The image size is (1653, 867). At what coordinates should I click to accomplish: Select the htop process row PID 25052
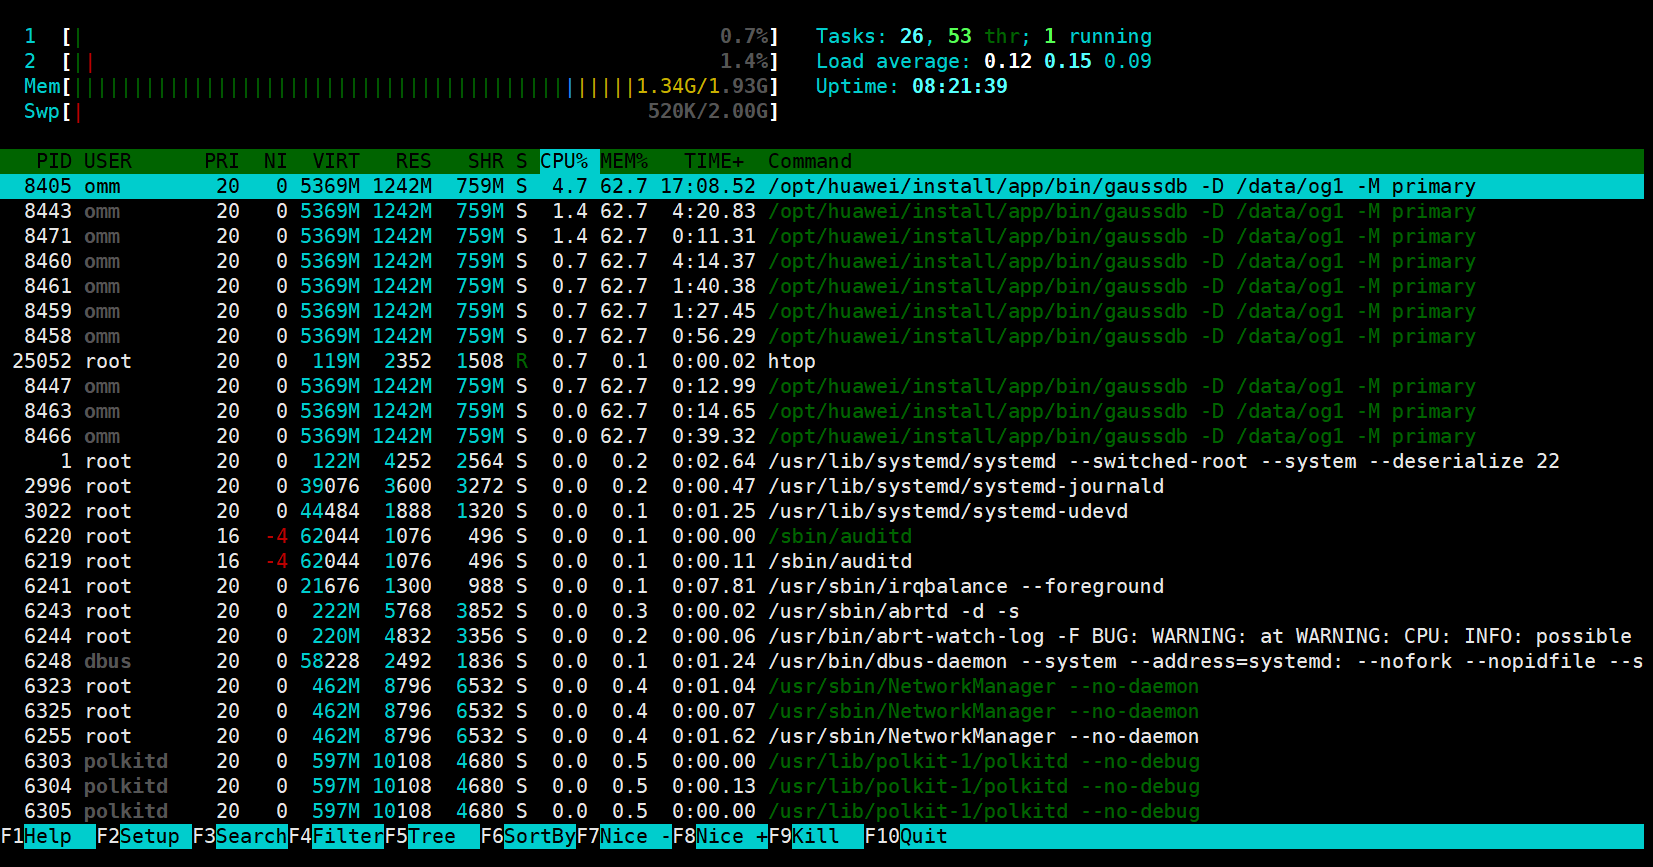point(822,361)
